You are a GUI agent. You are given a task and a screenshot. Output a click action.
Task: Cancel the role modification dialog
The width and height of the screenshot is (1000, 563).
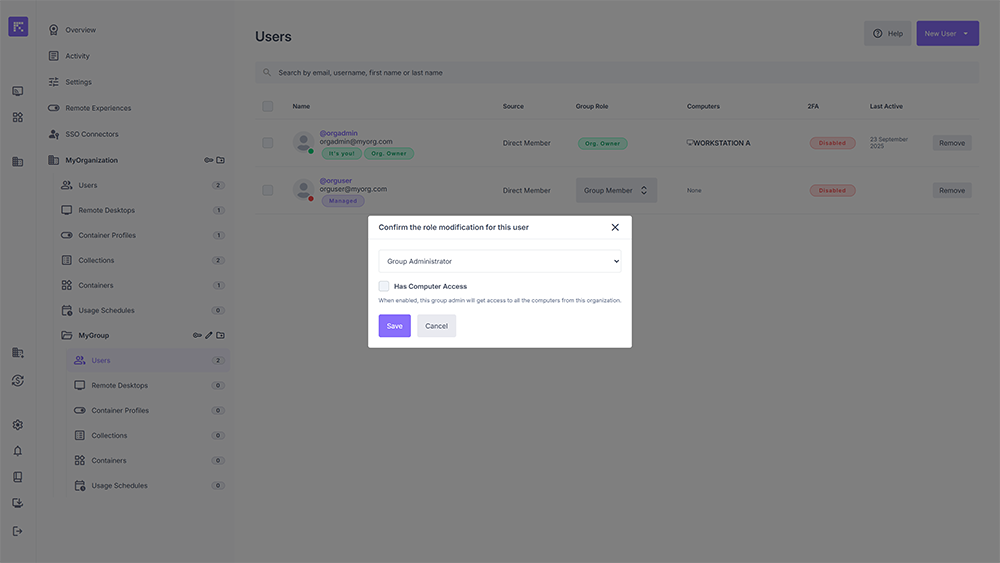436,326
